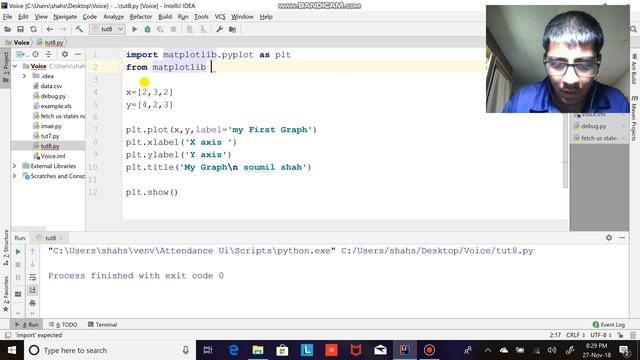Open file icon in main toolbar
The height and width of the screenshot is (360, 640).
click(x=7, y=29)
